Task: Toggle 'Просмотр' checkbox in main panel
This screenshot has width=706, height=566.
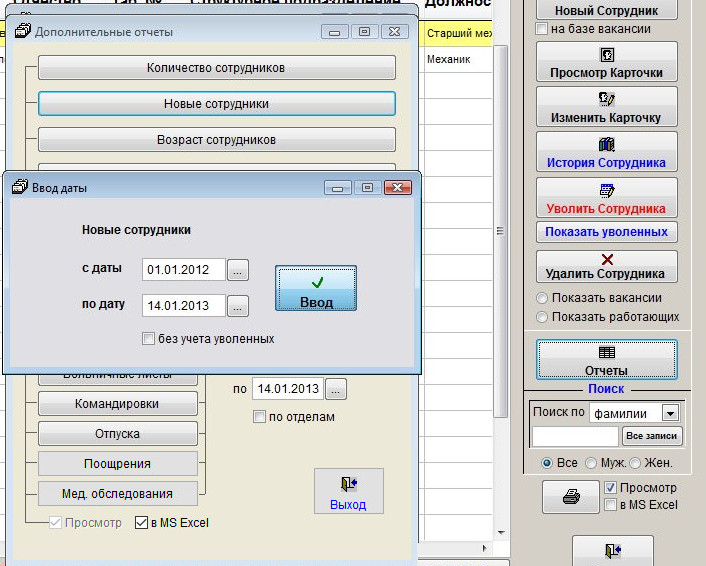Action: click(610, 487)
